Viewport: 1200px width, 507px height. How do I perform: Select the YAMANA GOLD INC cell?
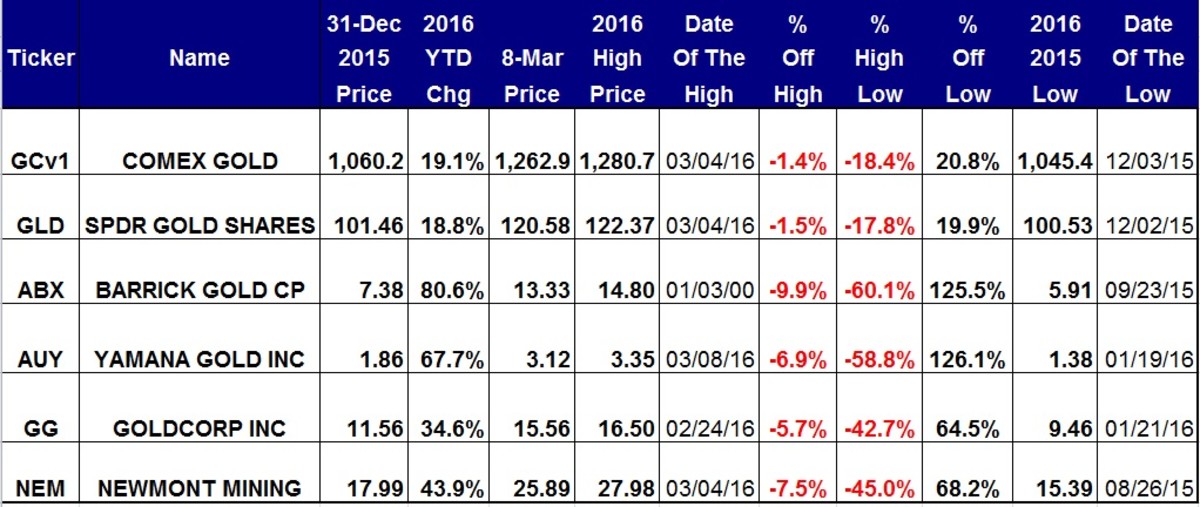(199, 359)
